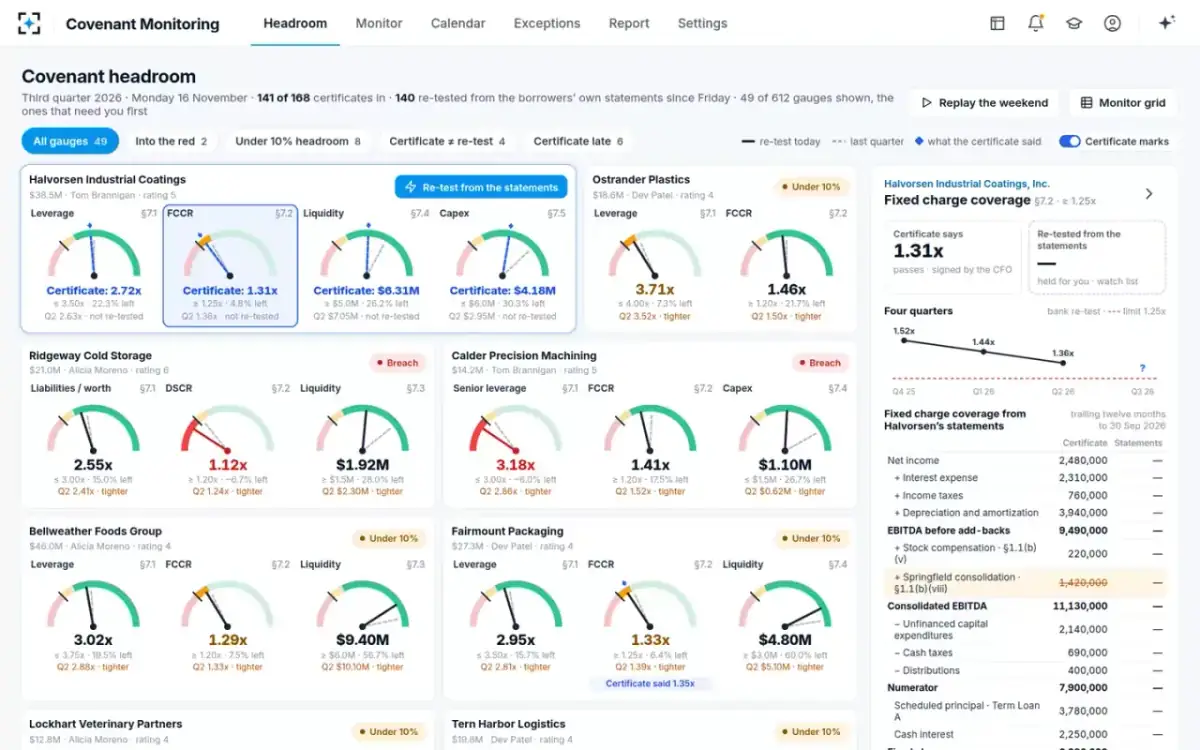
Task: Select Bellweather Foods Liquidity gauge
Action: [x=362, y=615]
